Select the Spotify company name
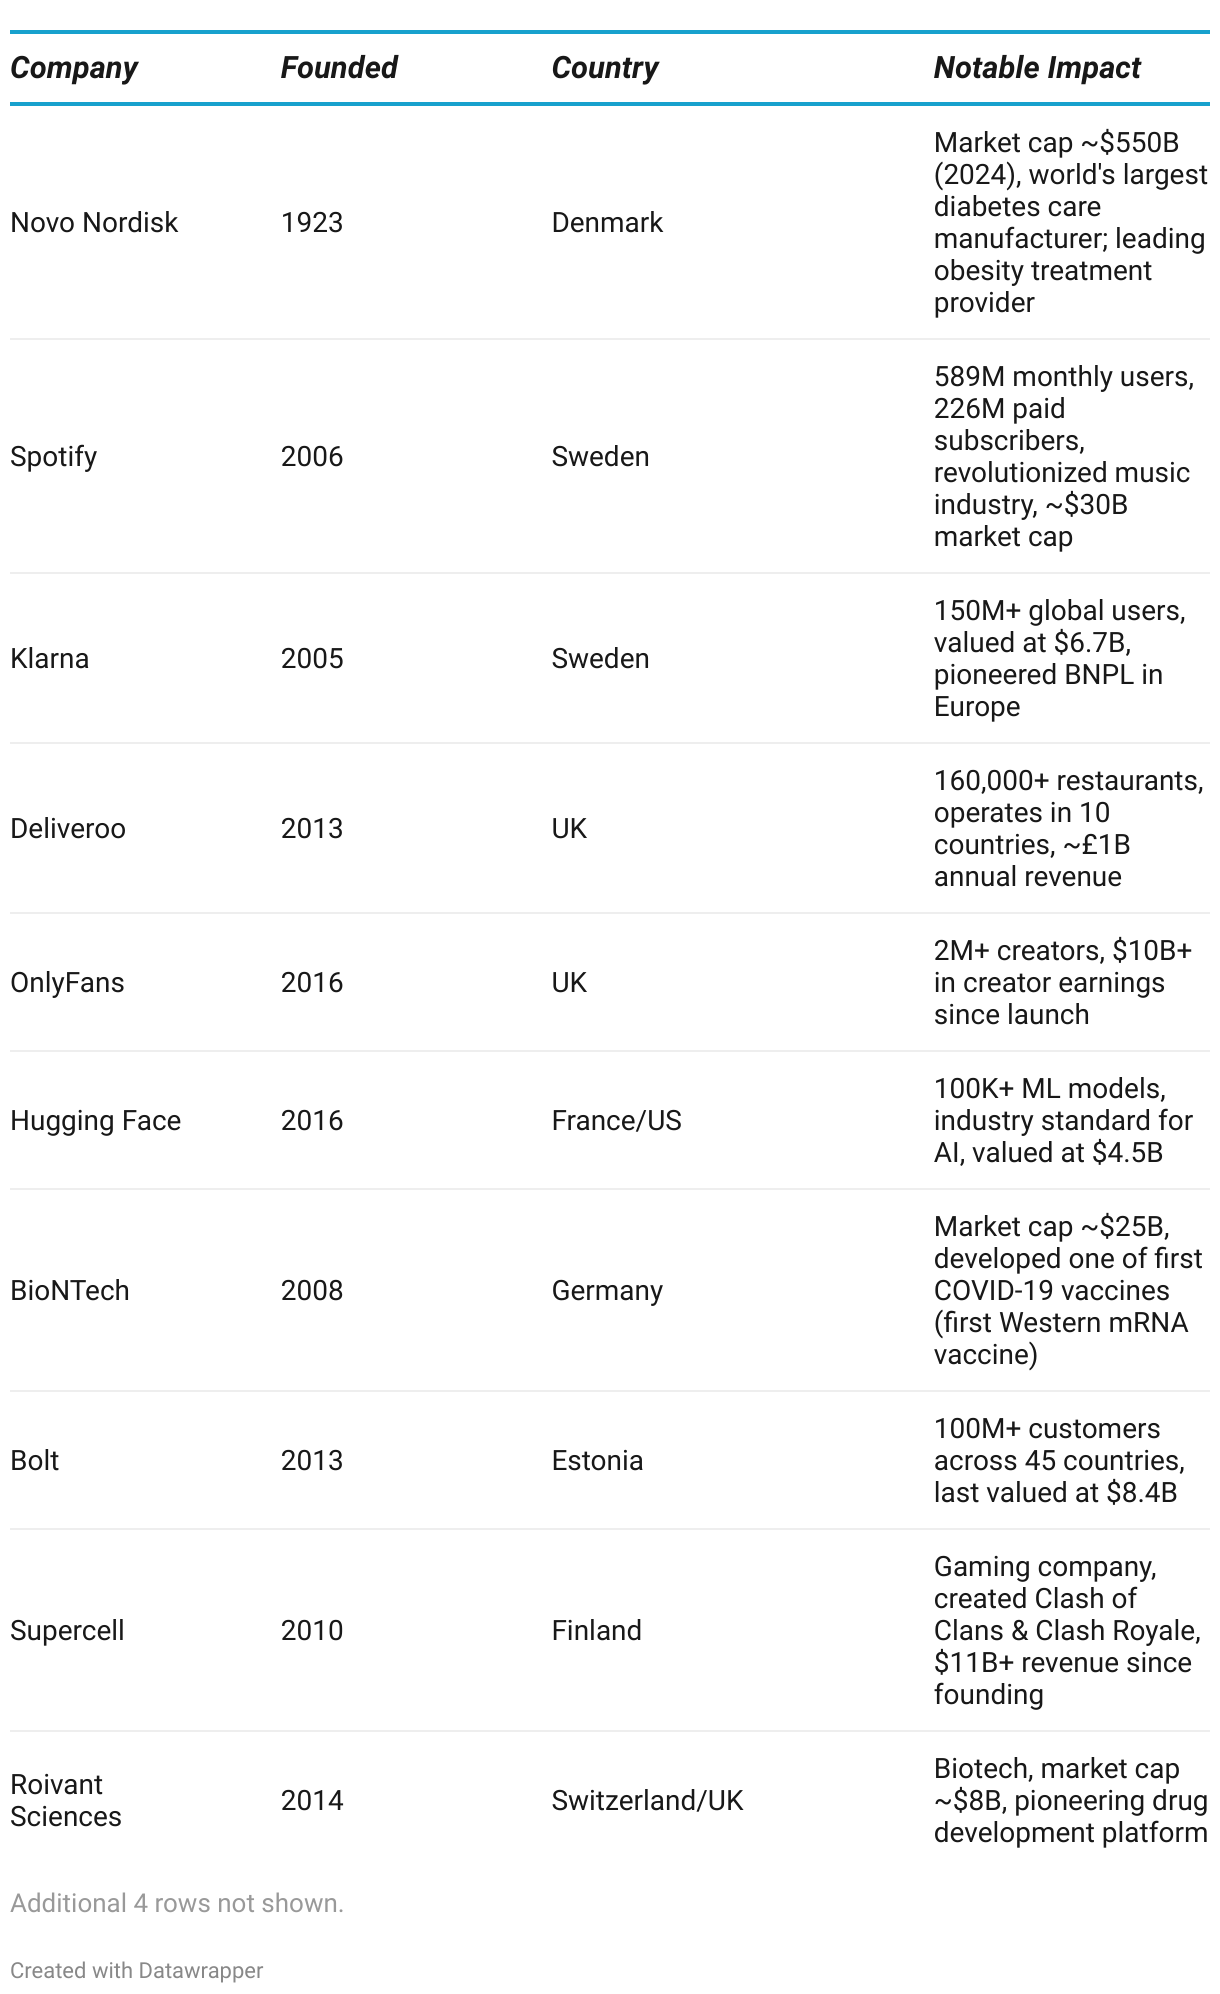 54,456
